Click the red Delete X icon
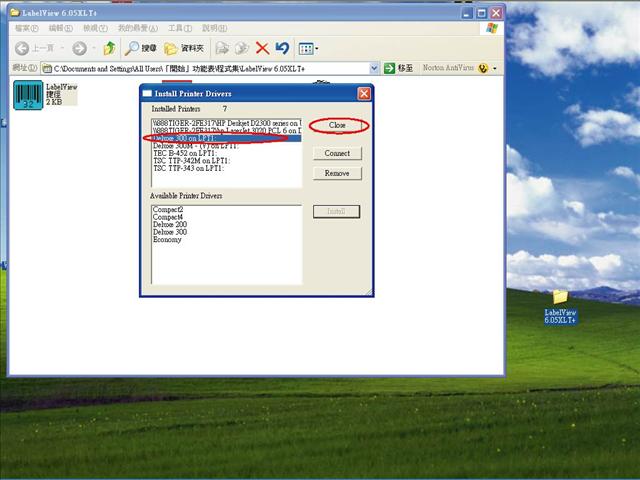The image size is (640, 480). tap(262, 48)
